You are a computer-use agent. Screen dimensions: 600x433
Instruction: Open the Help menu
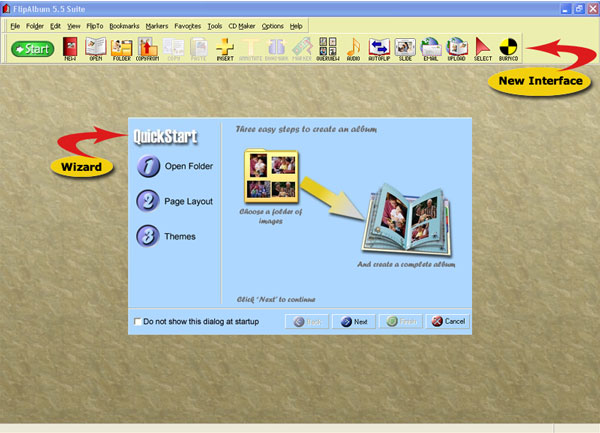[296, 26]
